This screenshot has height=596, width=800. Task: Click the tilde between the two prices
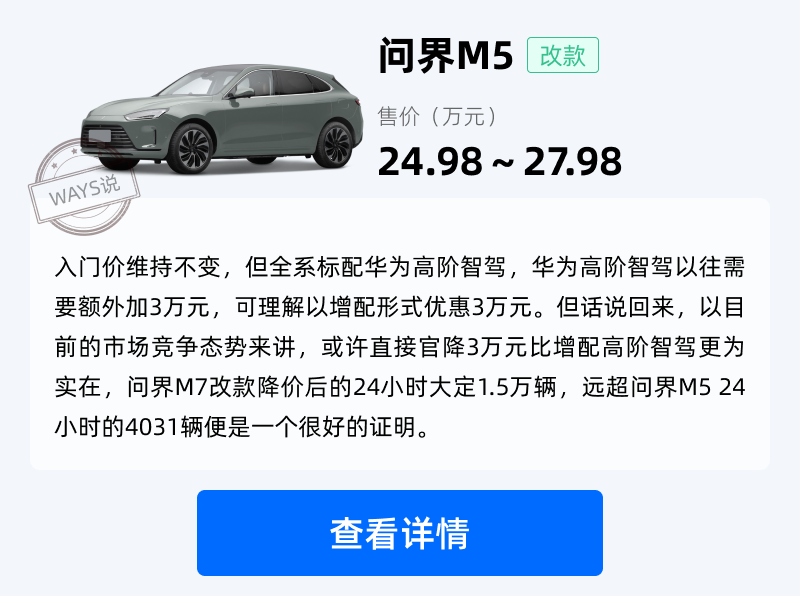point(503,163)
